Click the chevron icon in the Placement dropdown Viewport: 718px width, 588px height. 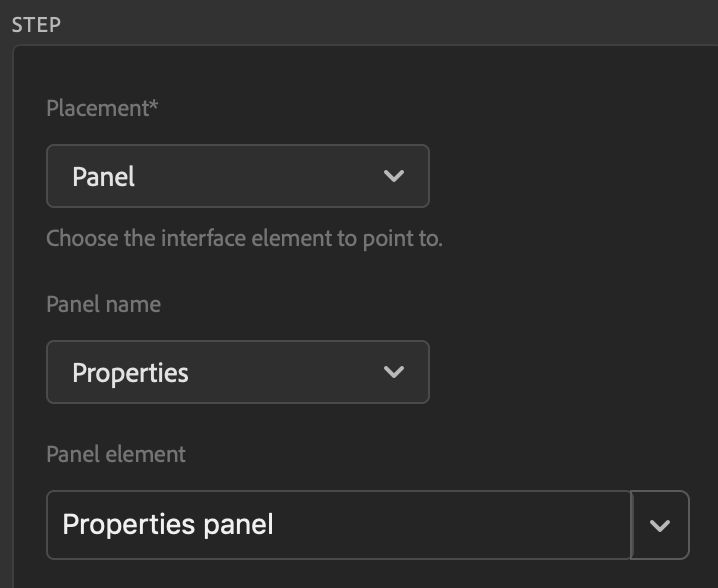point(394,176)
